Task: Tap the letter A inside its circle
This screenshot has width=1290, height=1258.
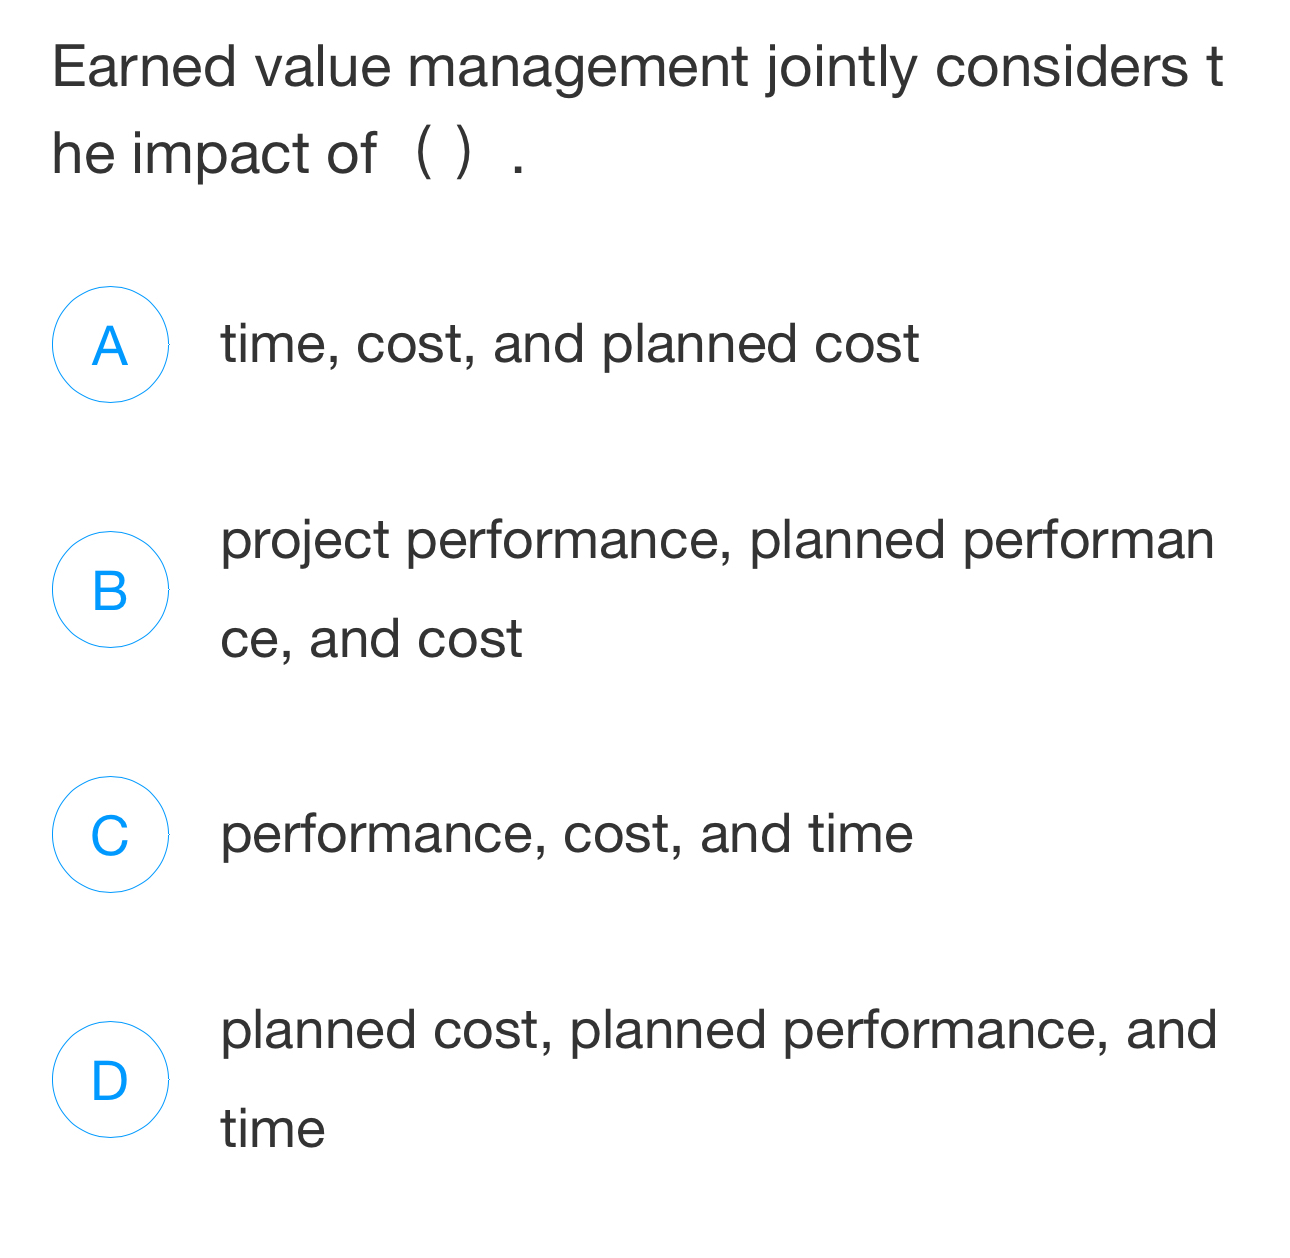Action: 110,344
